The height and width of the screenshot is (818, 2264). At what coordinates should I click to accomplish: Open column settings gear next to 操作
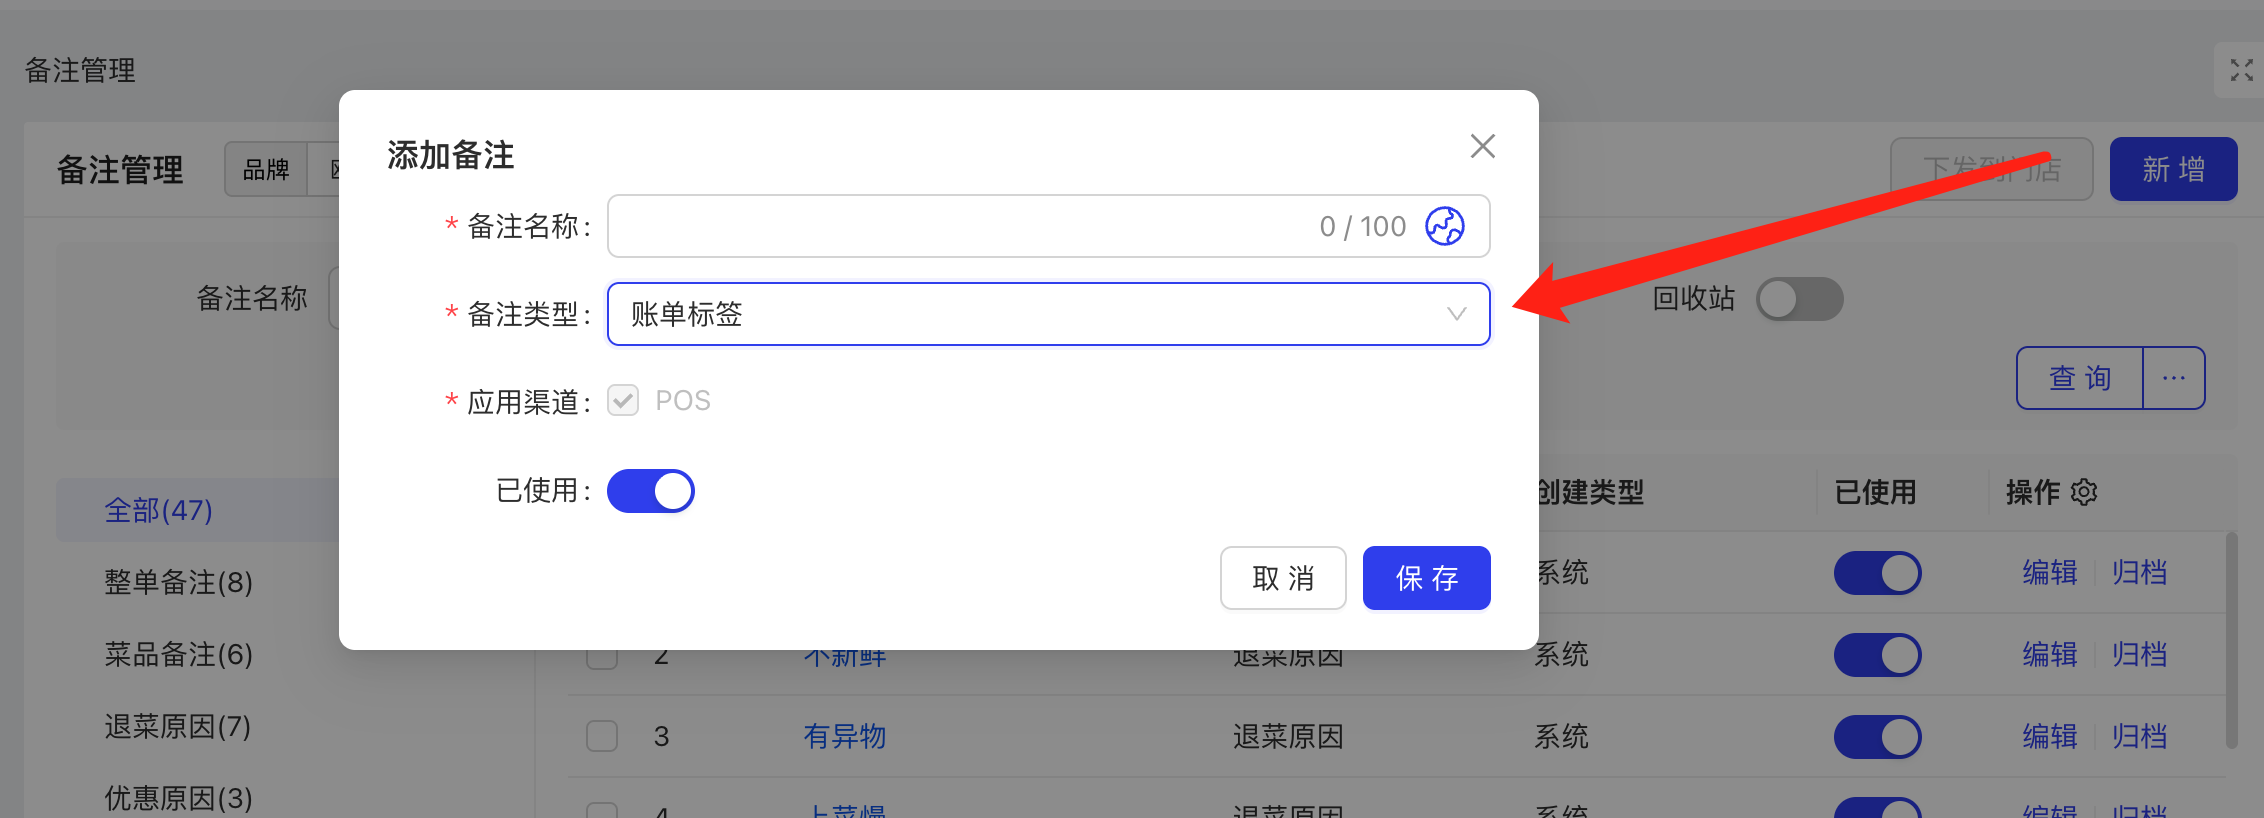coord(2084,492)
